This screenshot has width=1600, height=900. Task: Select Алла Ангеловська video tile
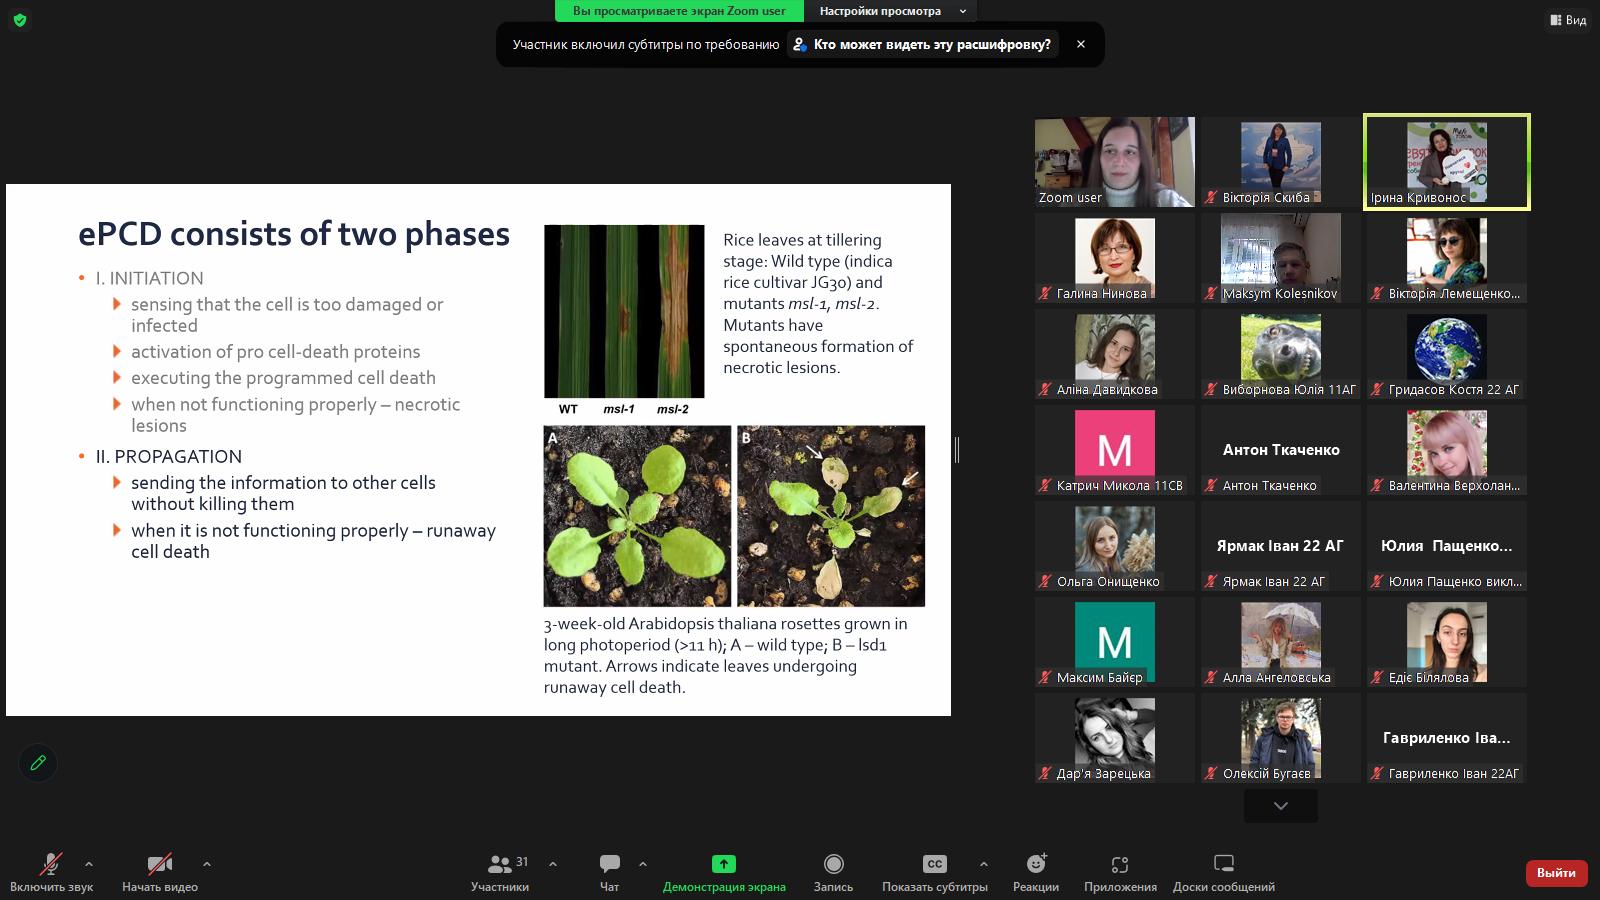coord(1281,642)
